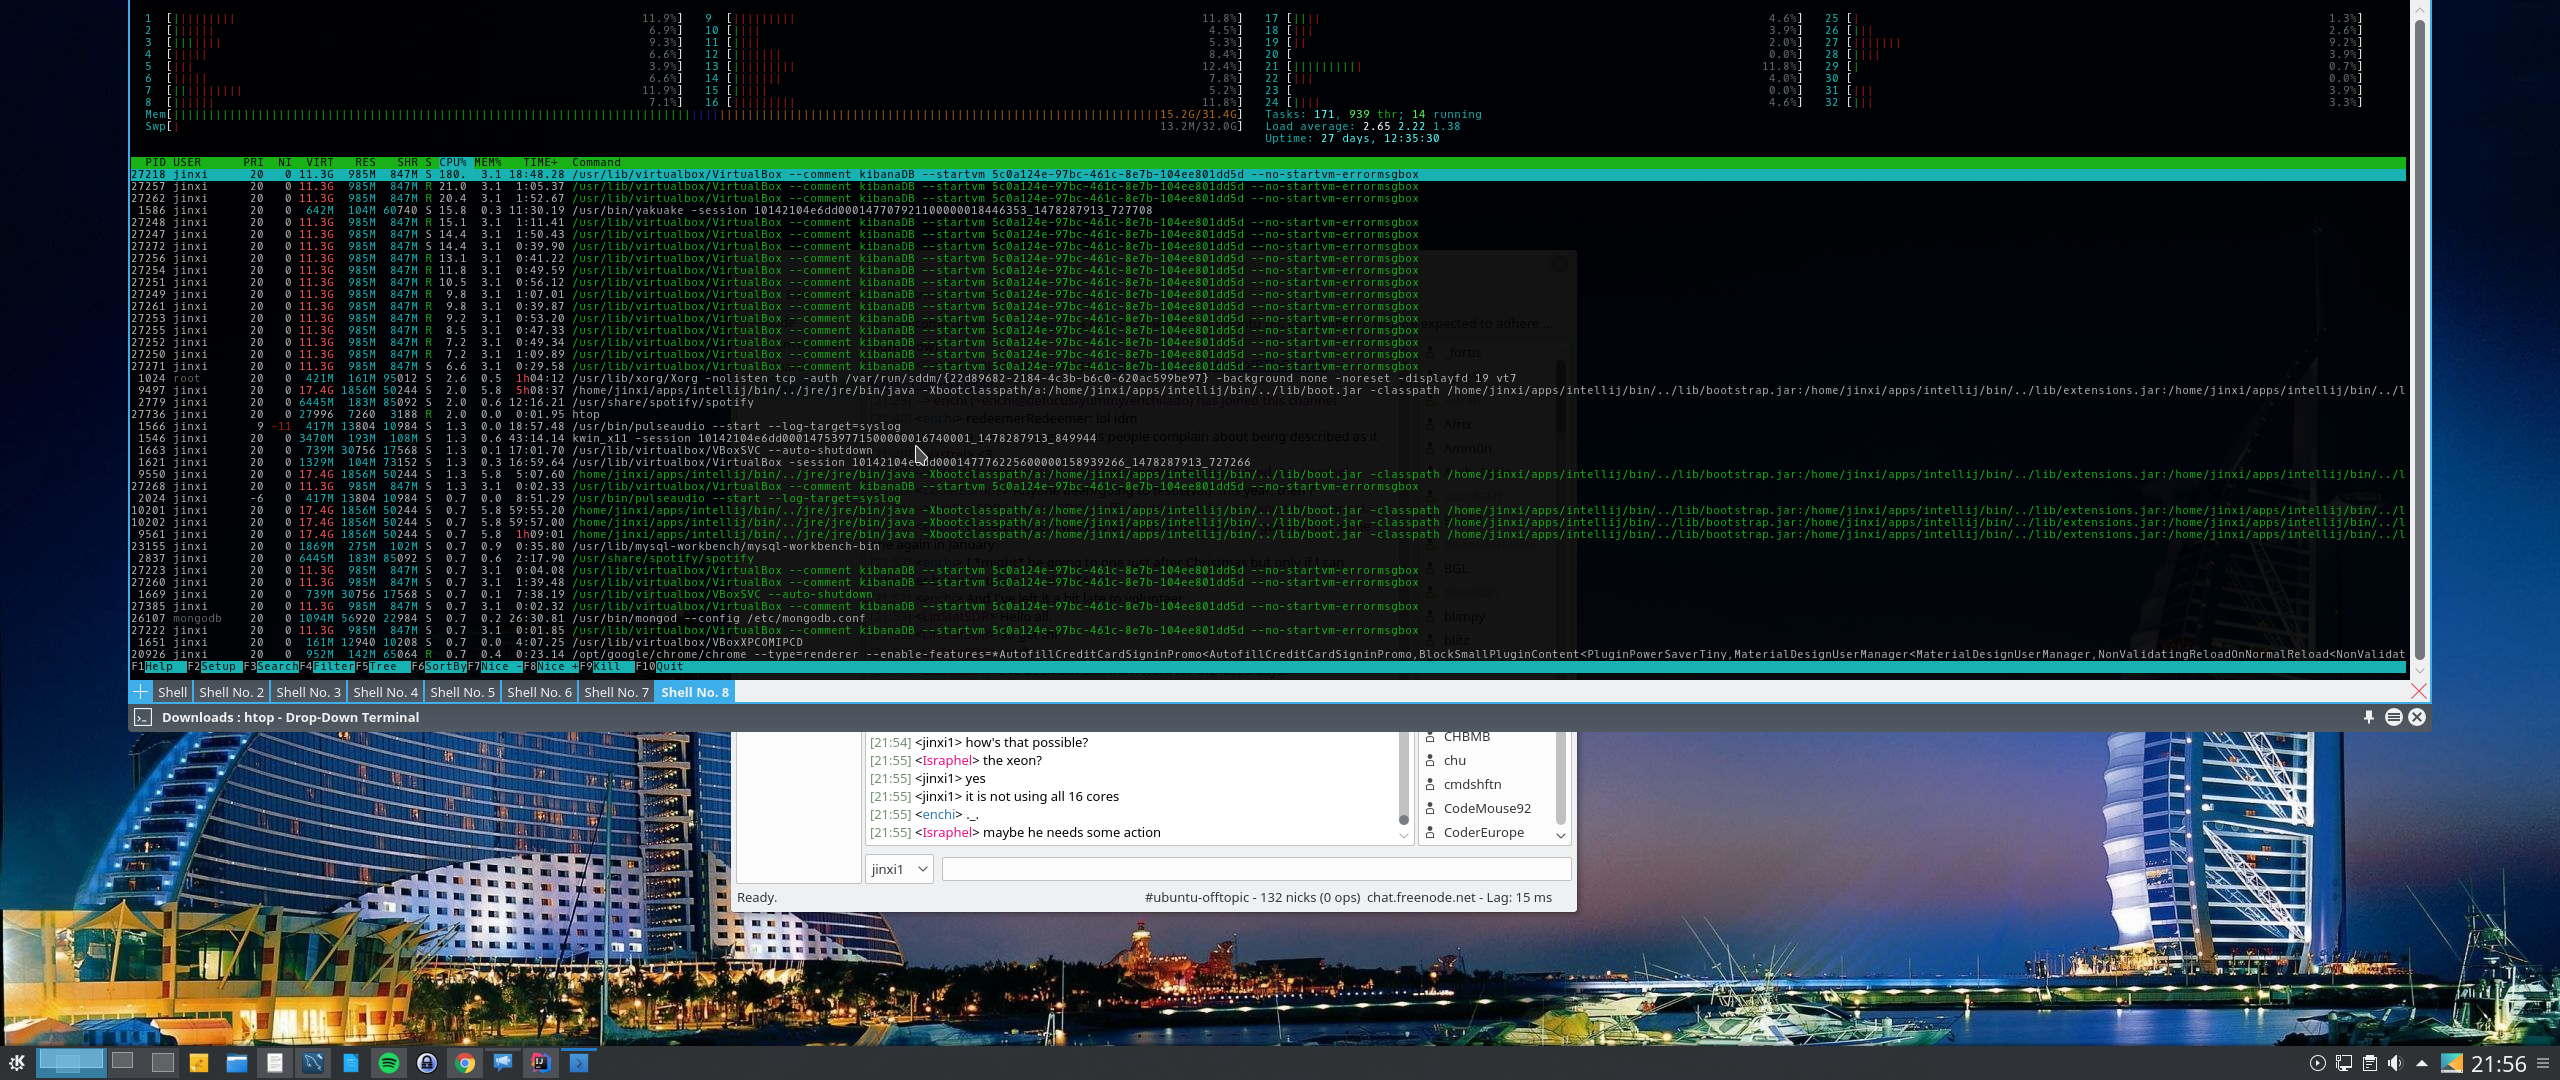Viewport: 2560px width, 1080px height.
Task: Click down arrow of IRC nick list scrollbar
Action: pos(1560,835)
